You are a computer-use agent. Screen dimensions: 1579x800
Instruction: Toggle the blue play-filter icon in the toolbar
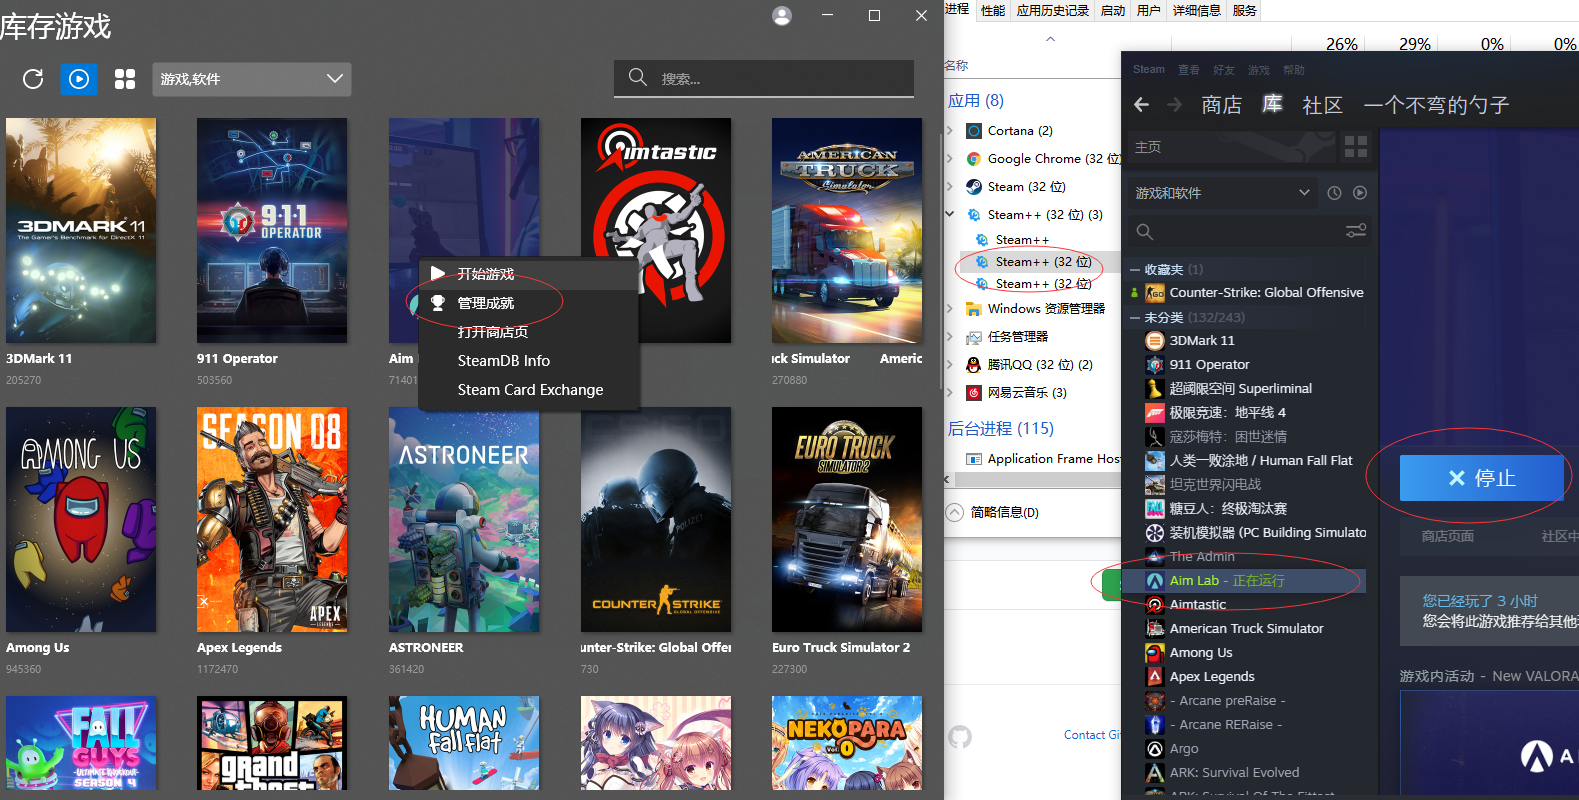pos(79,79)
